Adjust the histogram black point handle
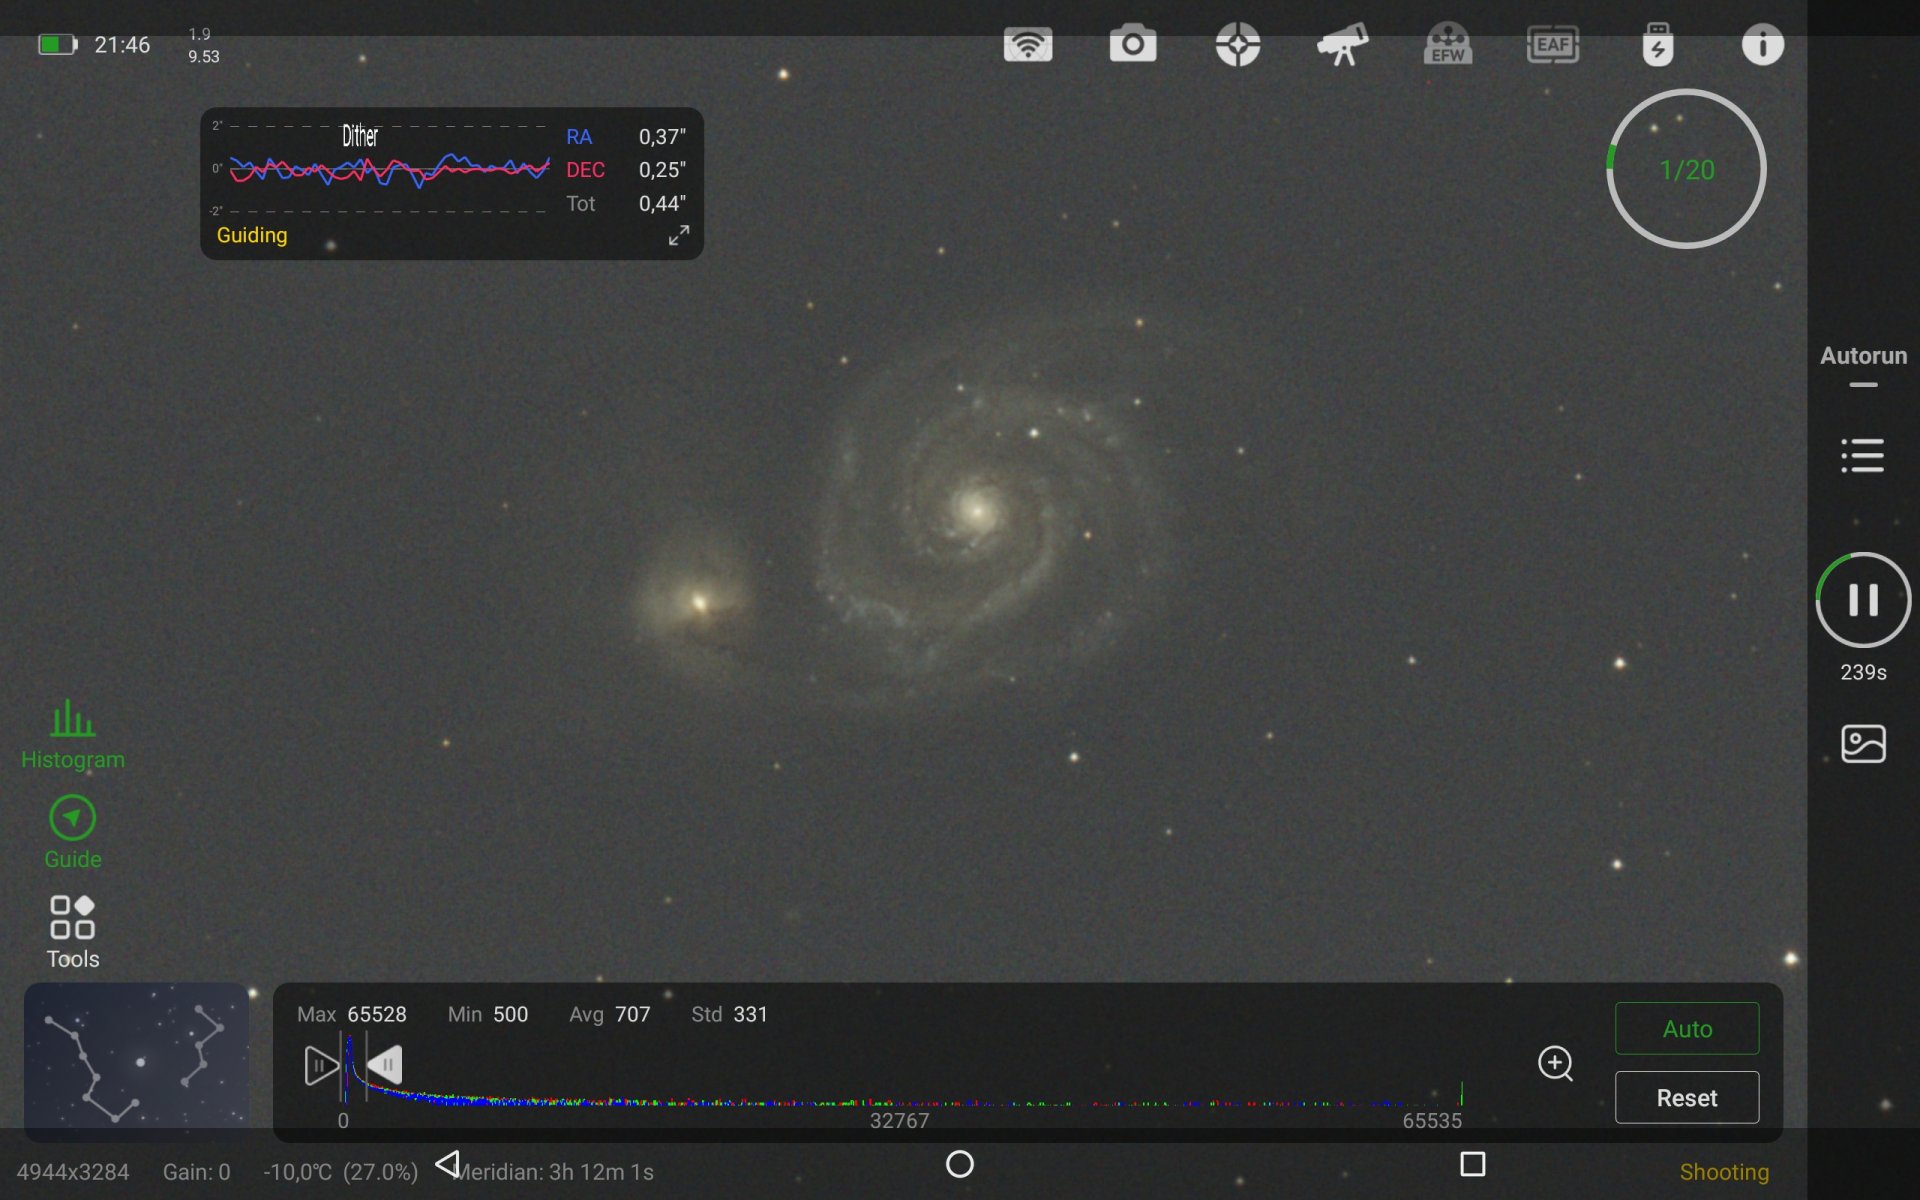The image size is (1920, 1200). coord(321,1066)
